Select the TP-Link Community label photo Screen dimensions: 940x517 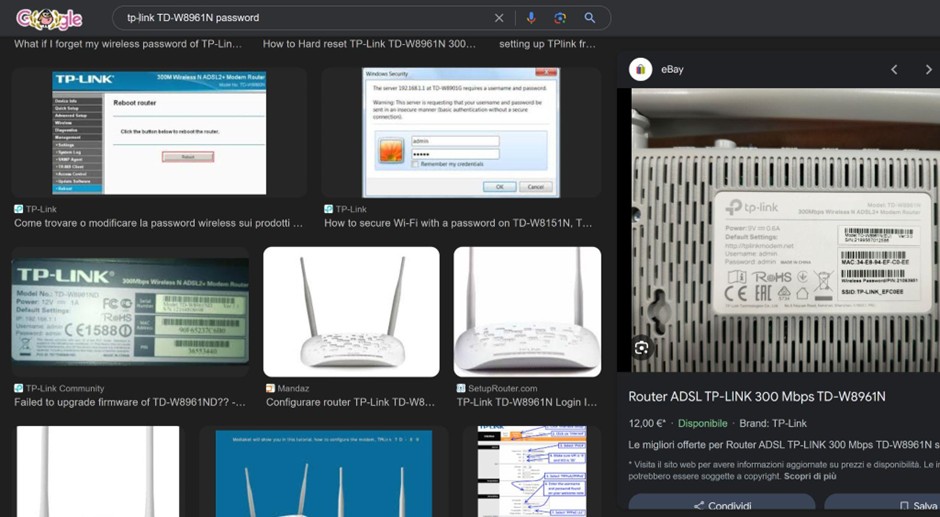tap(130, 311)
